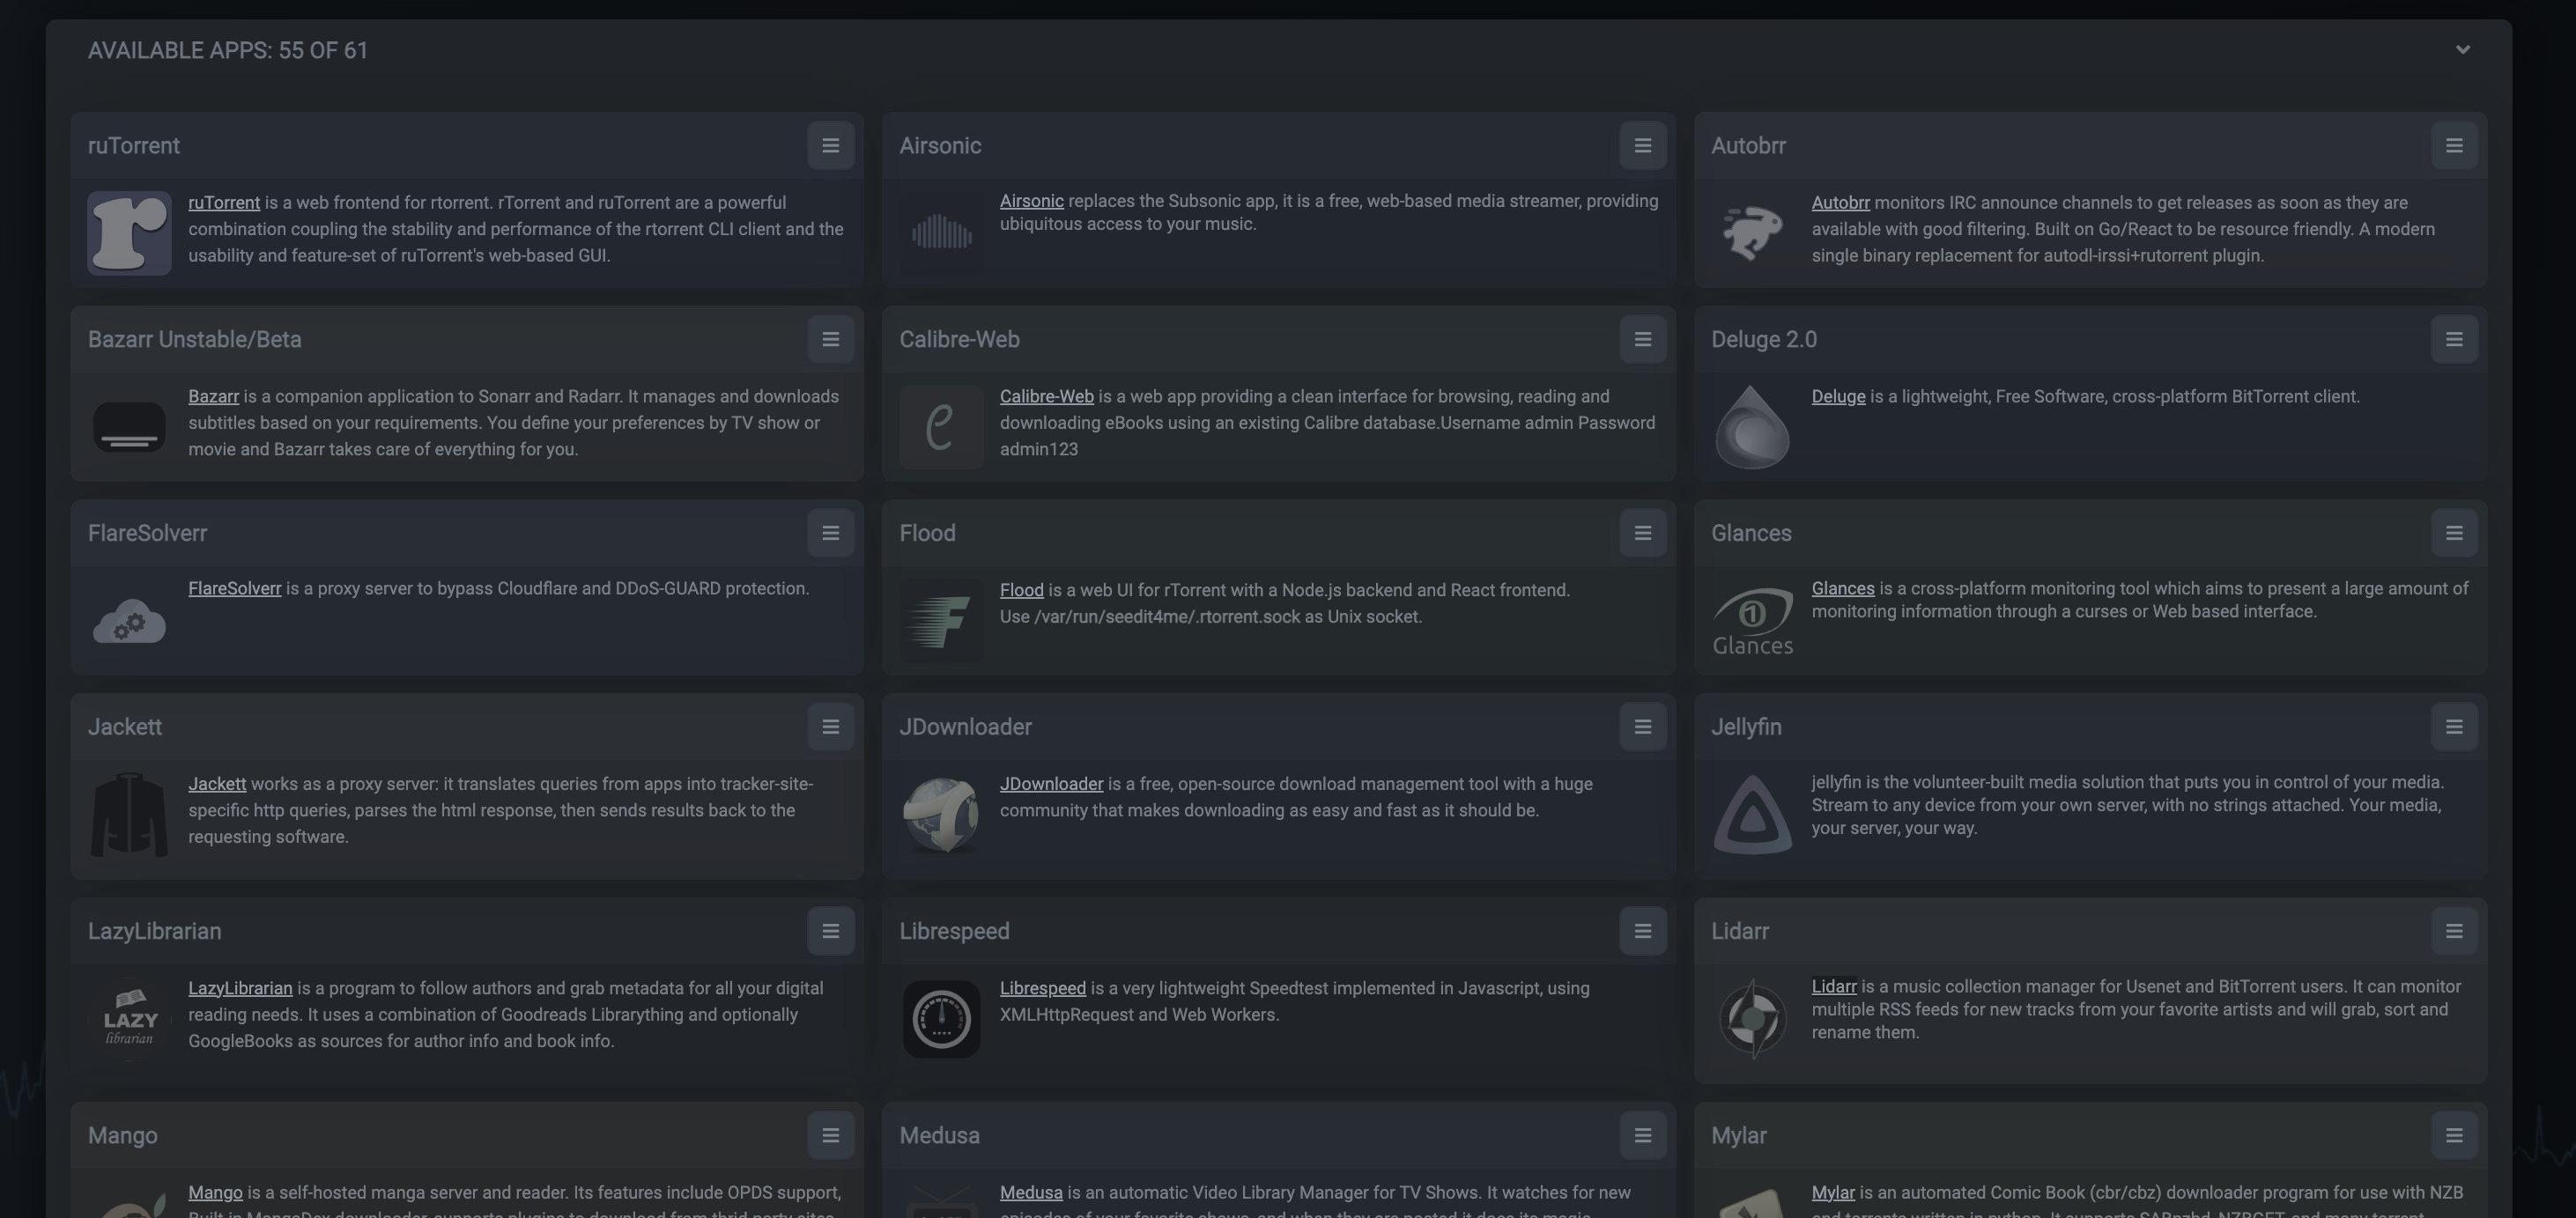This screenshot has height=1218, width=2576.
Task: Follow the Airsonic description link
Action: pyautogui.click(x=1031, y=201)
